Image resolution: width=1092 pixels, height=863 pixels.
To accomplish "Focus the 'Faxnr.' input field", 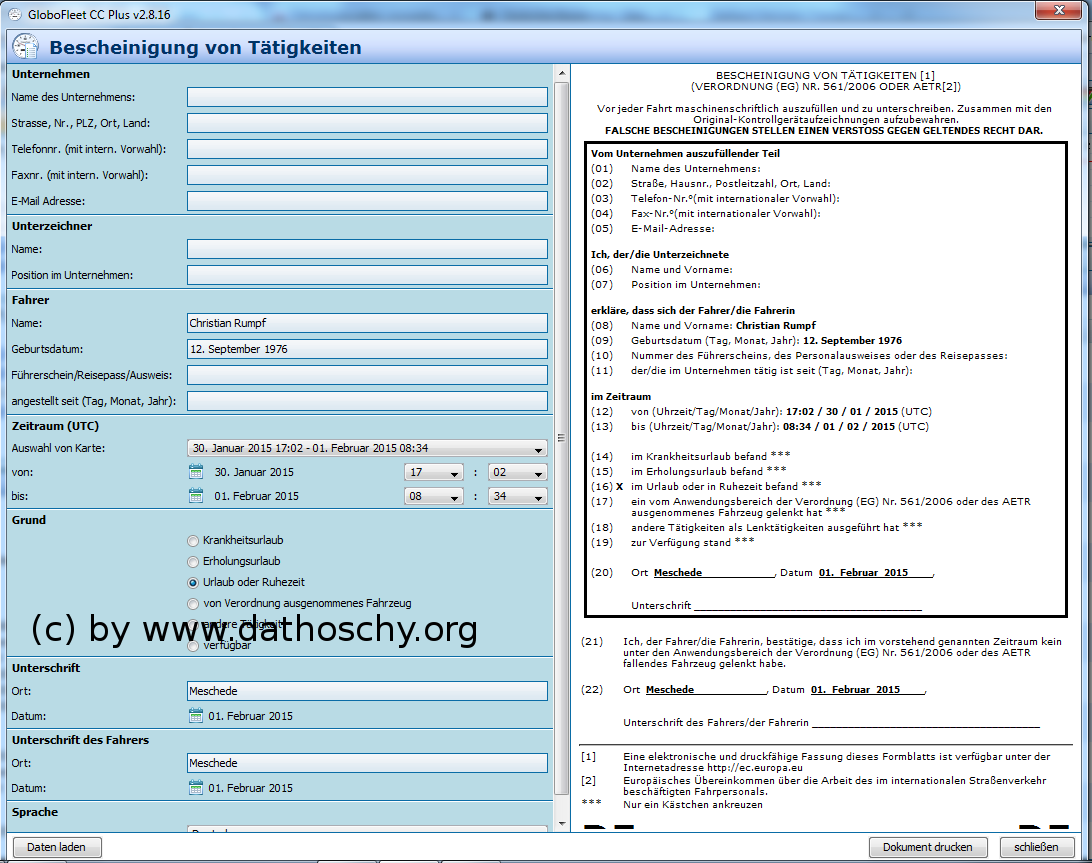I will tap(367, 175).
